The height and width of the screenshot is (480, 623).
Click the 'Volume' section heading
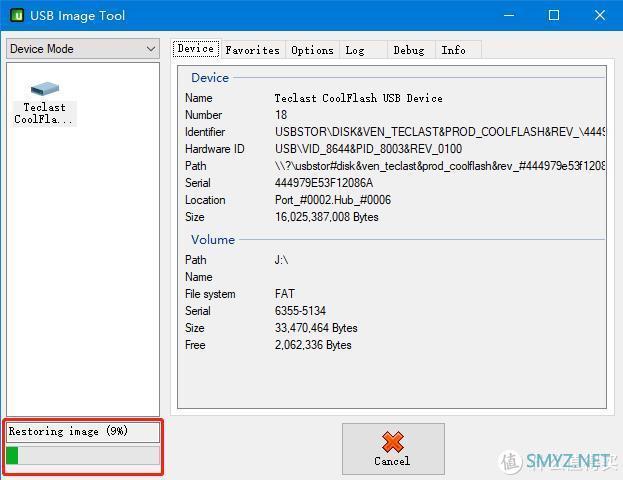213,240
